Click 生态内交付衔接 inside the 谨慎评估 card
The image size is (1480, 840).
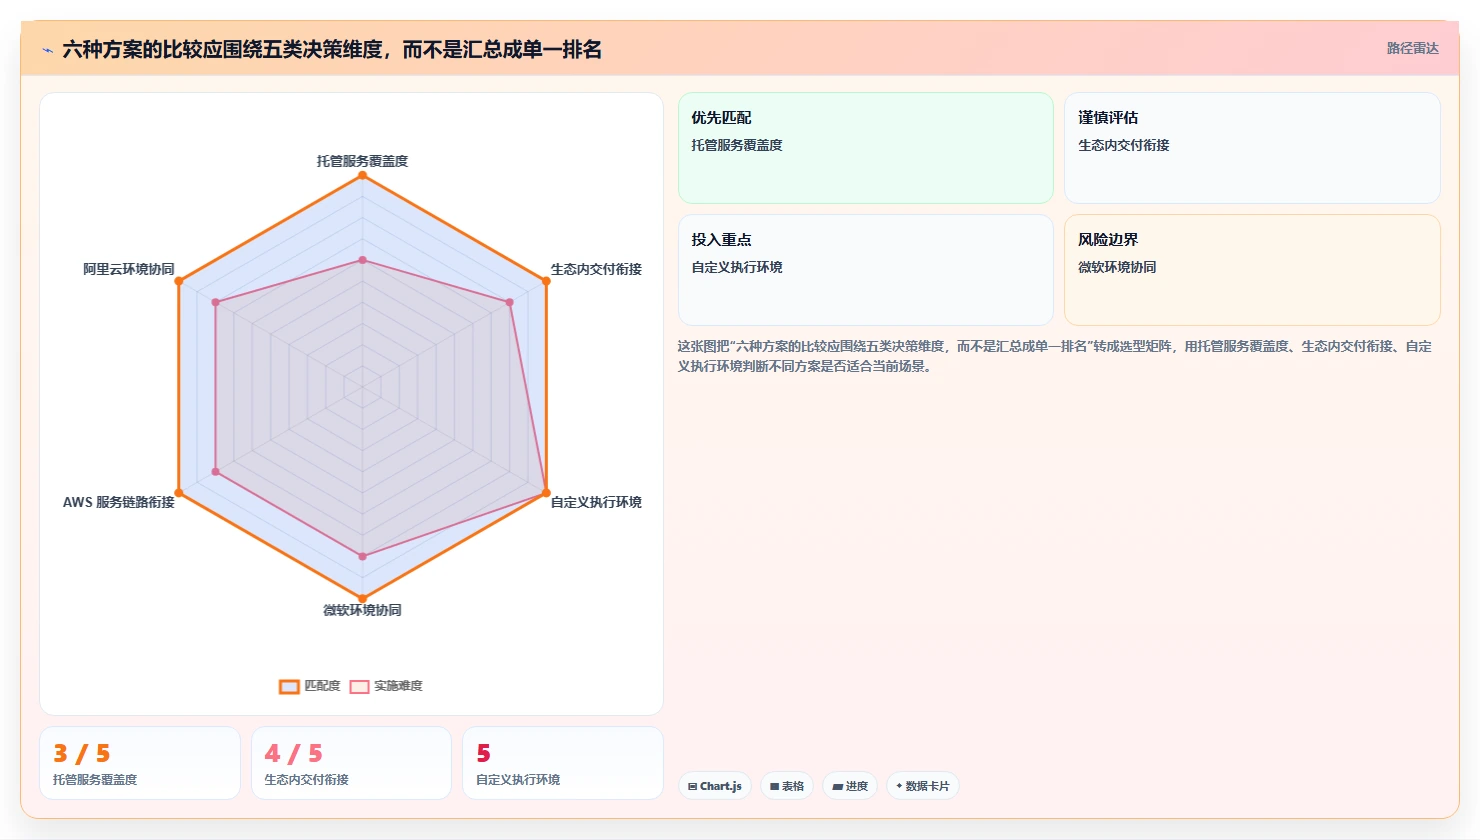[x=1124, y=145]
